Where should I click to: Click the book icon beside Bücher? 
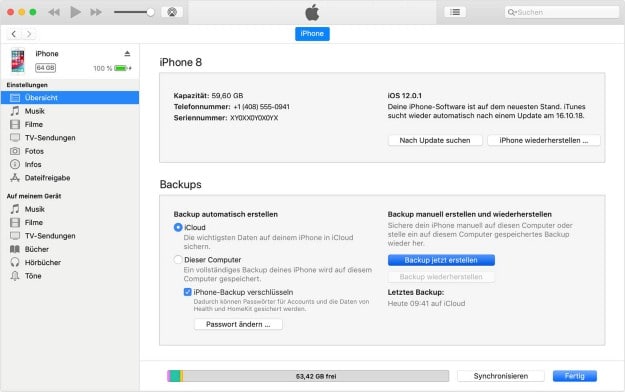tap(15, 249)
